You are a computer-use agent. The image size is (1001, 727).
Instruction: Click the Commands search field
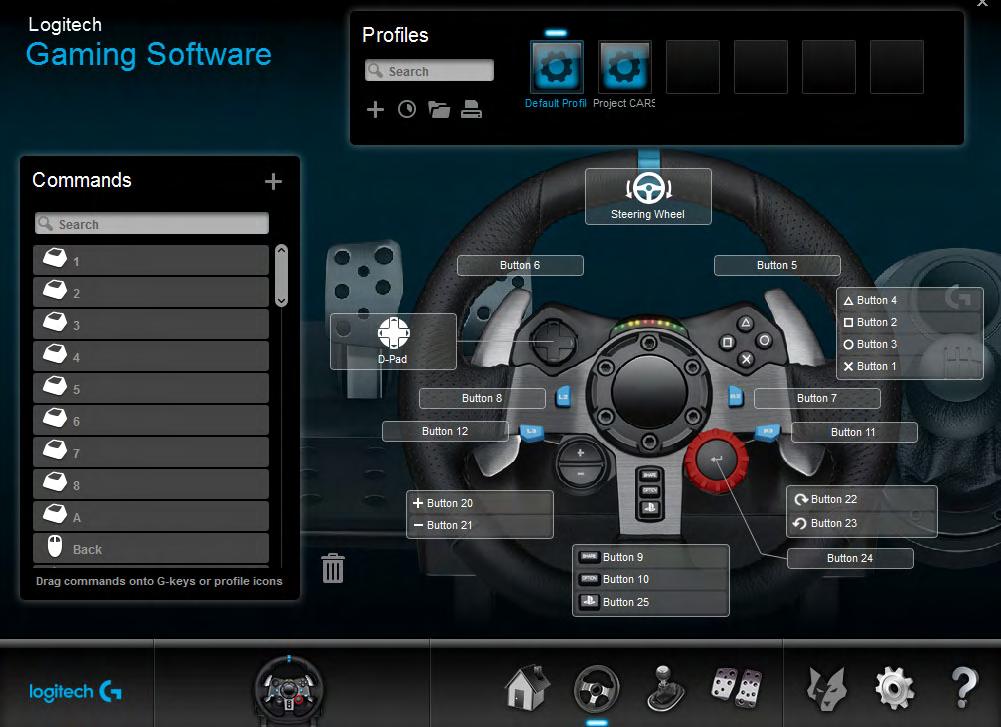[152, 223]
